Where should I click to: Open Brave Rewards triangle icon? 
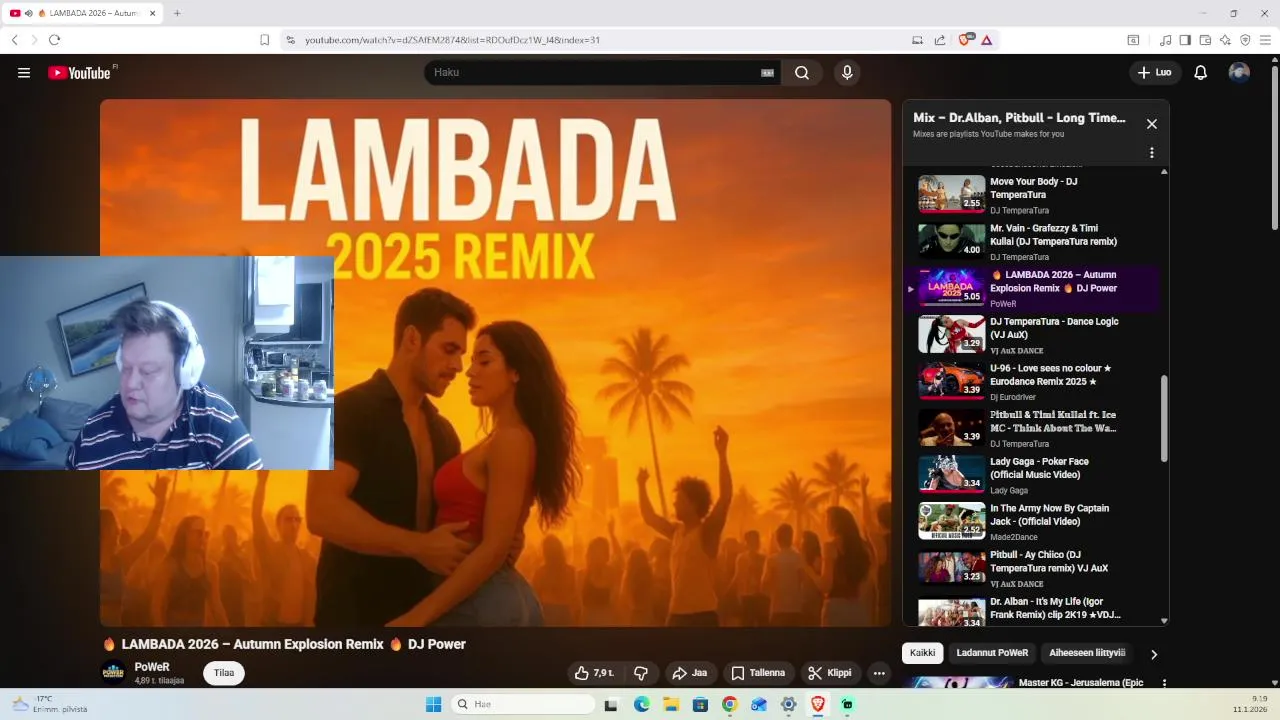[x=987, y=40]
